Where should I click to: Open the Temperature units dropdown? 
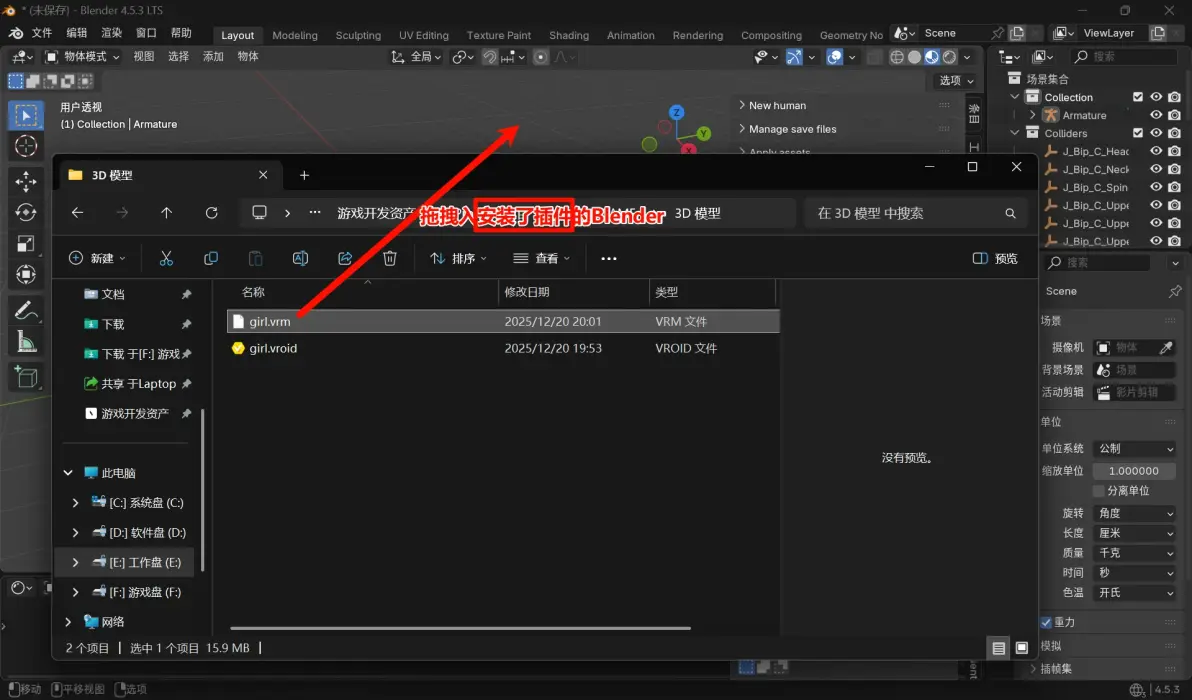[x=1135, y=592]
